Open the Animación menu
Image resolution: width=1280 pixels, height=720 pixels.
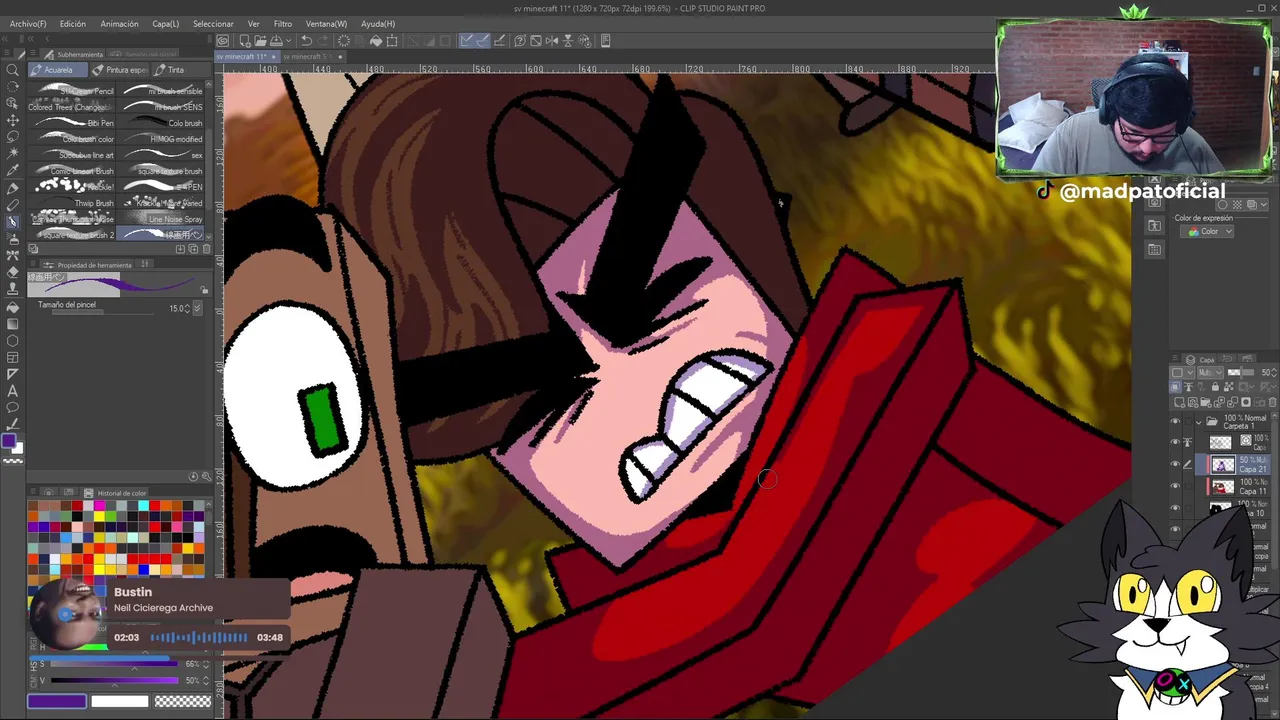tap(120, 24)
